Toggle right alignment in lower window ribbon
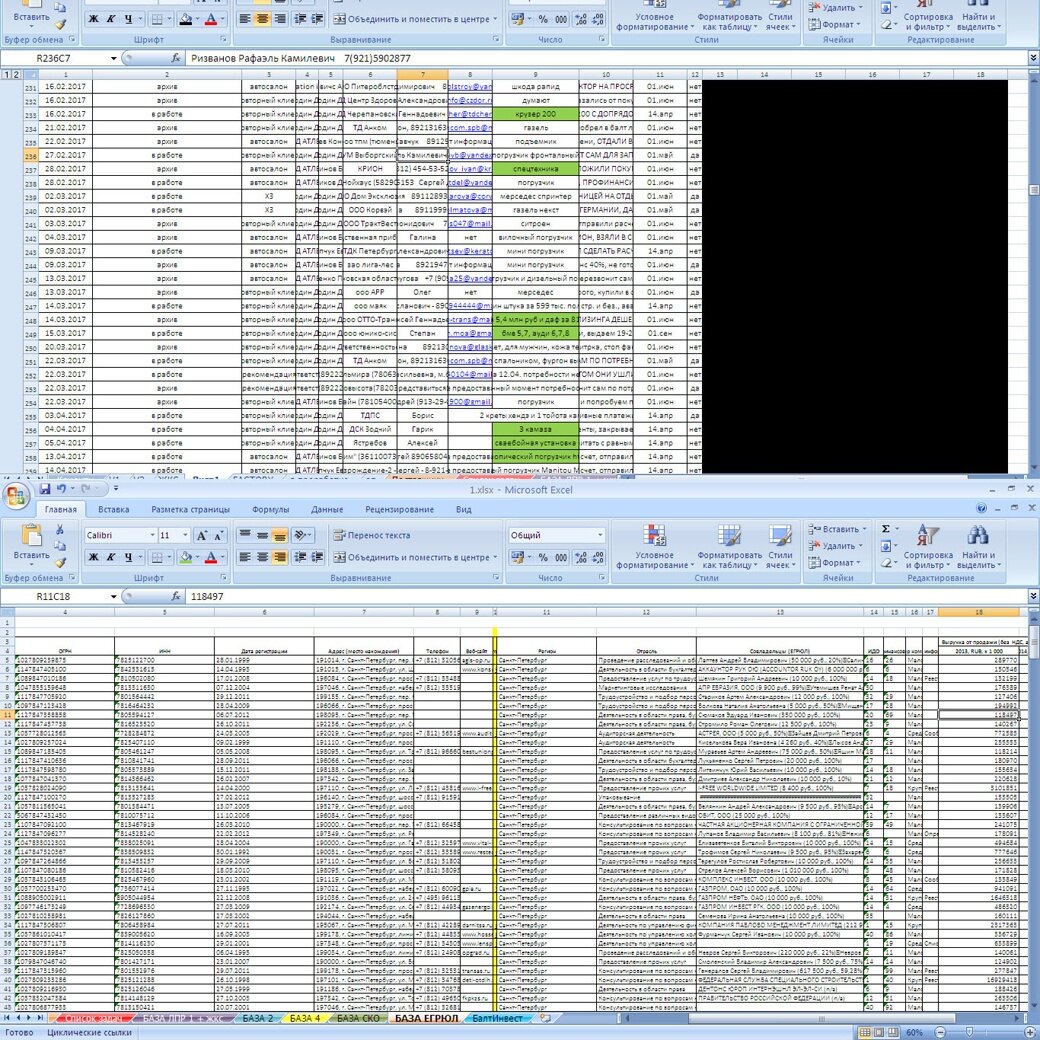 (x=280, y=557)
